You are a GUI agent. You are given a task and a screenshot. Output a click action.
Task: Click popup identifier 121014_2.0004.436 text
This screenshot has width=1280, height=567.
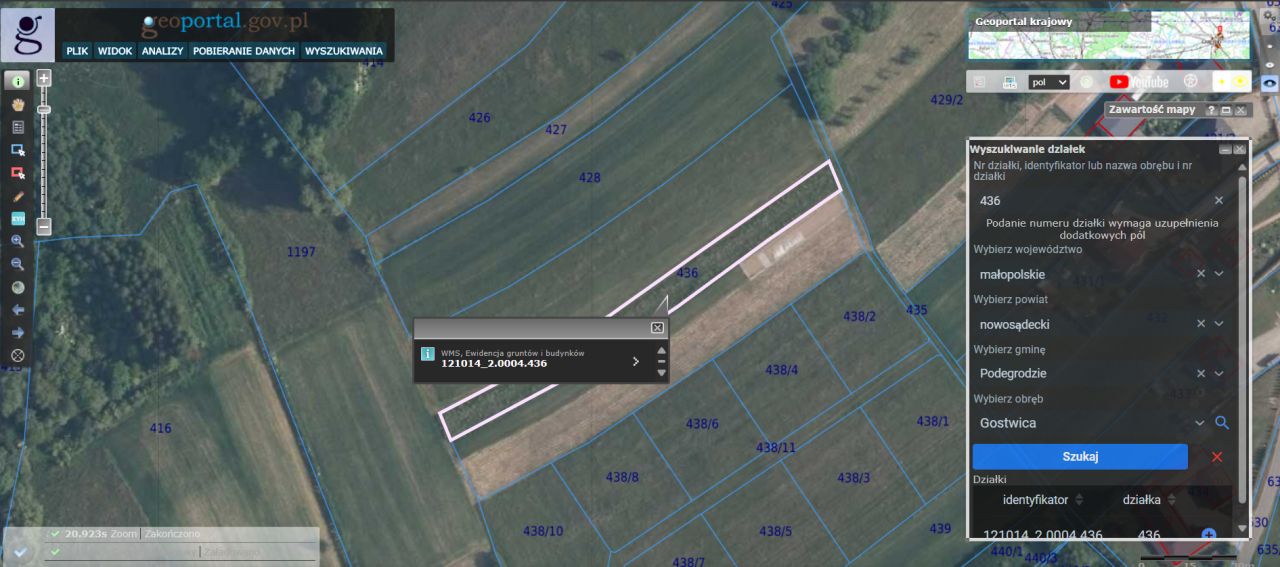click(494, 363)
